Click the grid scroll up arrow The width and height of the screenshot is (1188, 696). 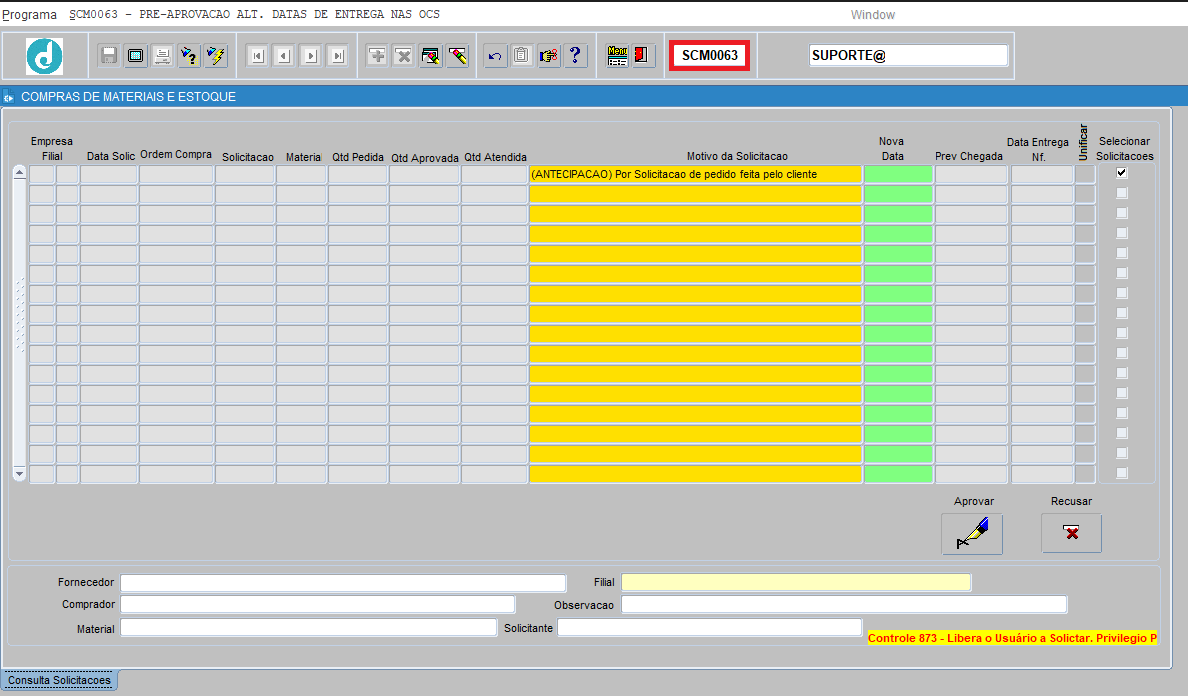point(20,173)
